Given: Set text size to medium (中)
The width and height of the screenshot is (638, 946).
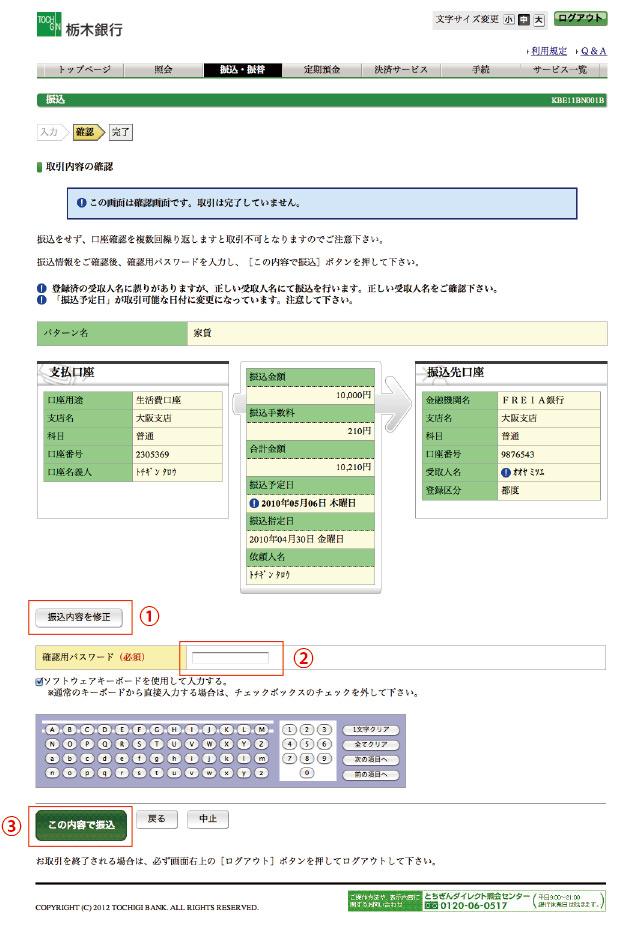Looking at the screenshot, I should [523, 20].
